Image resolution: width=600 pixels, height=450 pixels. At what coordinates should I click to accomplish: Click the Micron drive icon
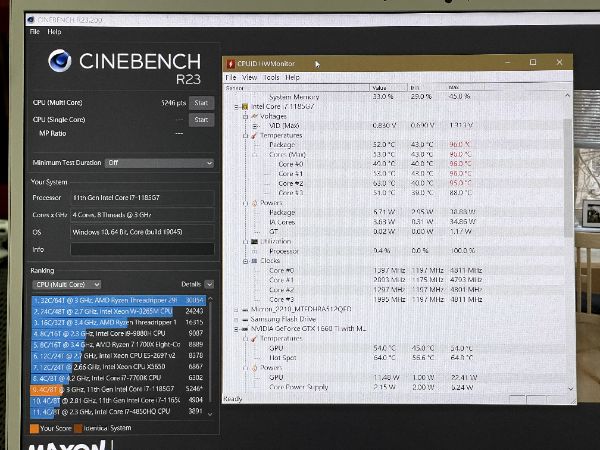tap(245, 310)
